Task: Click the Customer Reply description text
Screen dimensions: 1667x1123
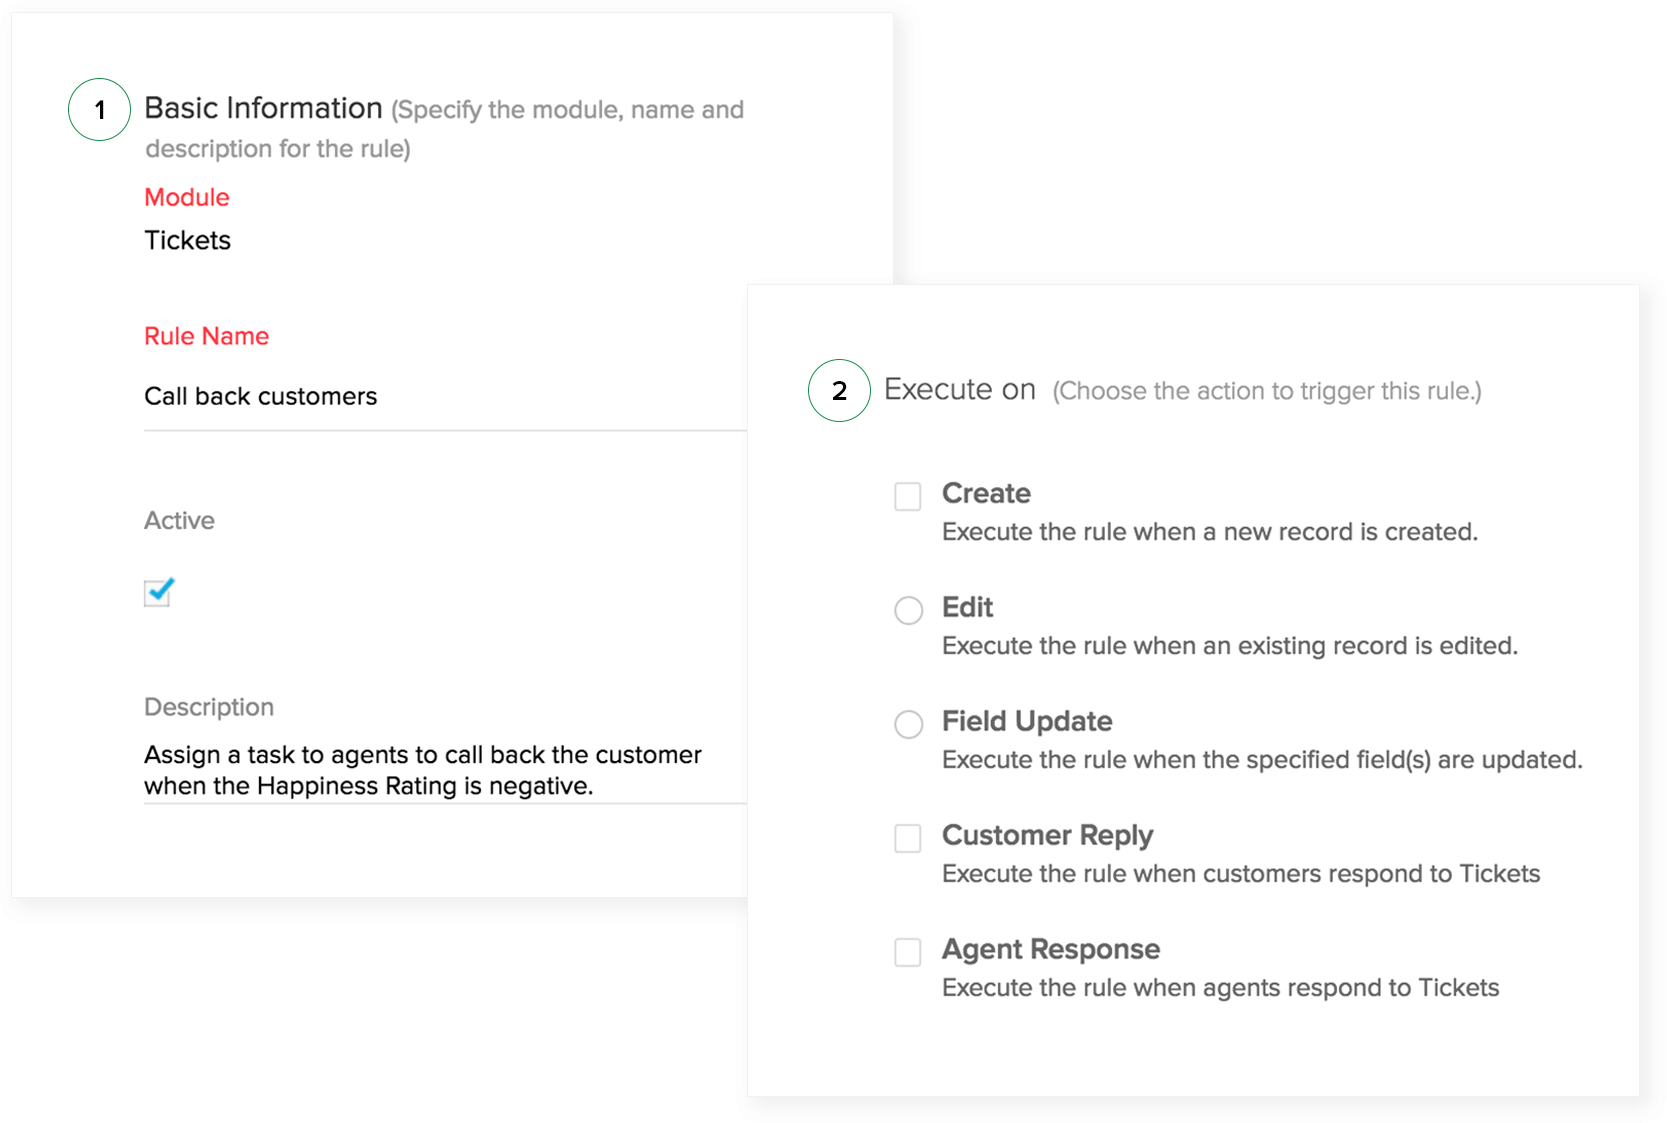Action: click(x=1240, y=874)
